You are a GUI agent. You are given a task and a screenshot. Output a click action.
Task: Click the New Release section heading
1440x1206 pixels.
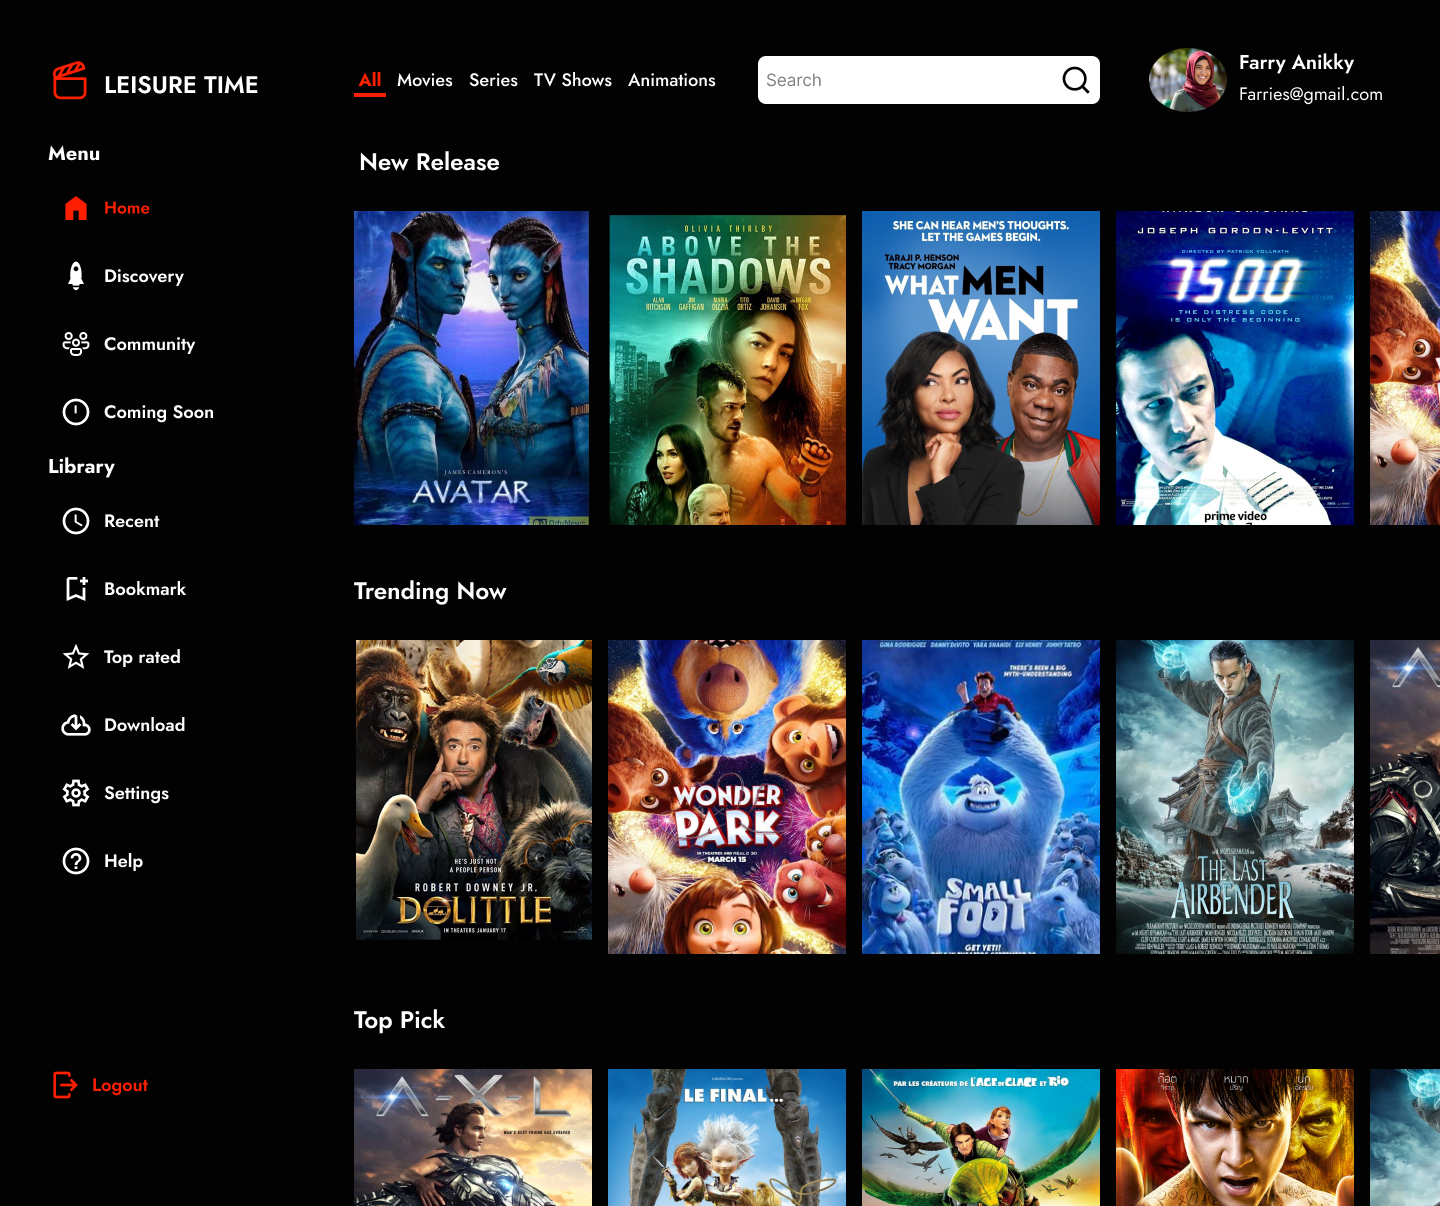(x=429, y=162)
